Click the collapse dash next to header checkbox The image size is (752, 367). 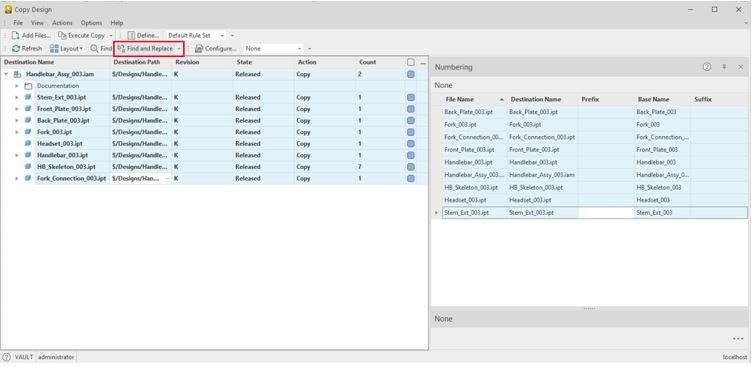423,63
